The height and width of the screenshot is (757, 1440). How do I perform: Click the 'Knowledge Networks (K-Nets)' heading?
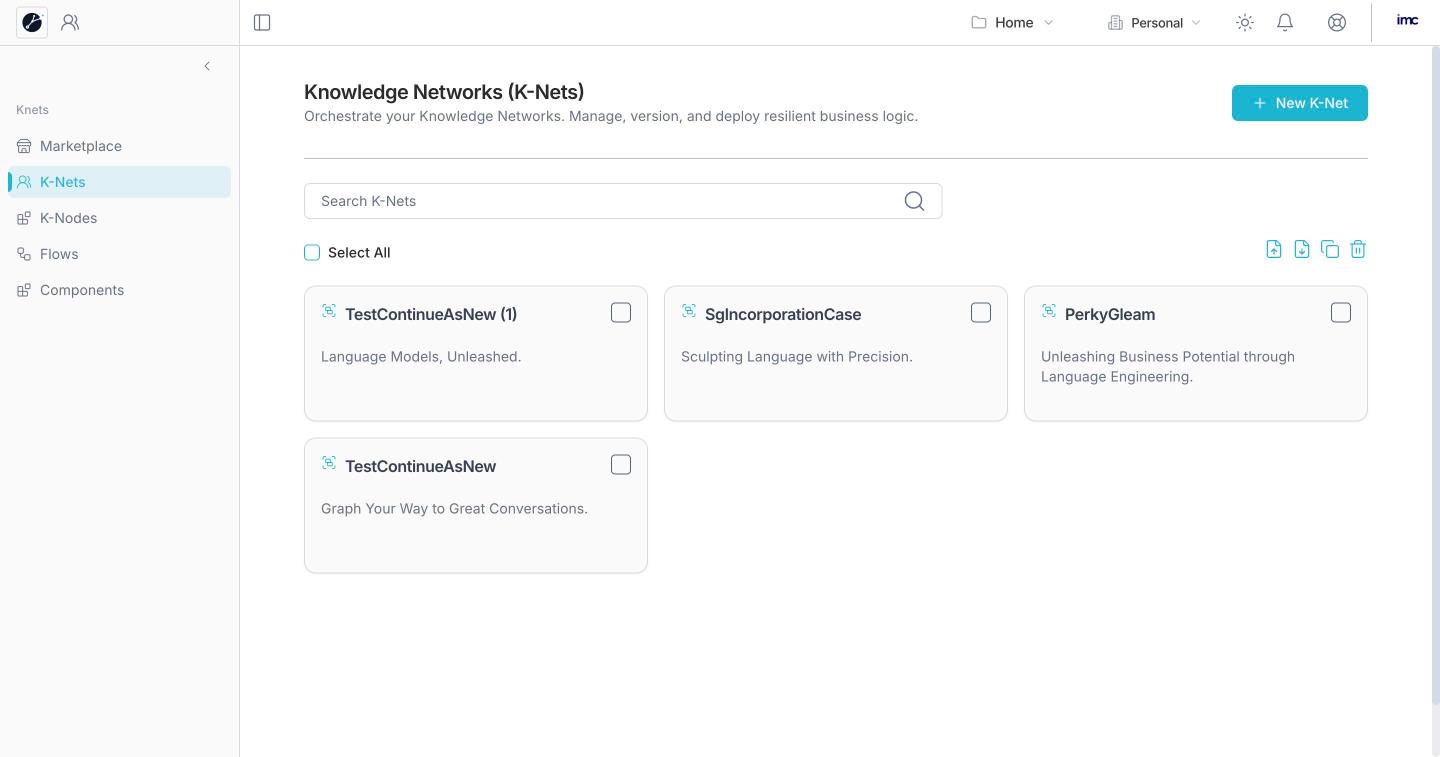click(444, 92)
